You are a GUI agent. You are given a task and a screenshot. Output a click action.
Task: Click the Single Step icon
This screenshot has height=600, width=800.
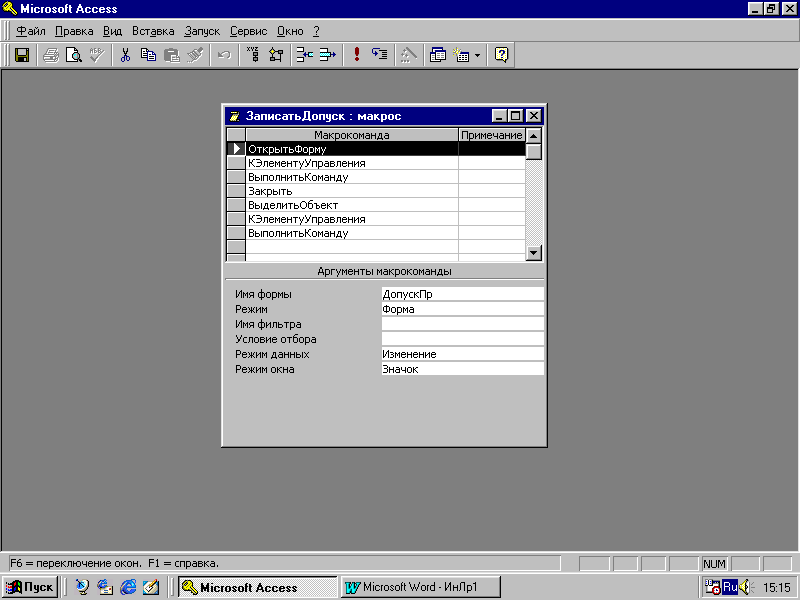(x=380, y=55)
